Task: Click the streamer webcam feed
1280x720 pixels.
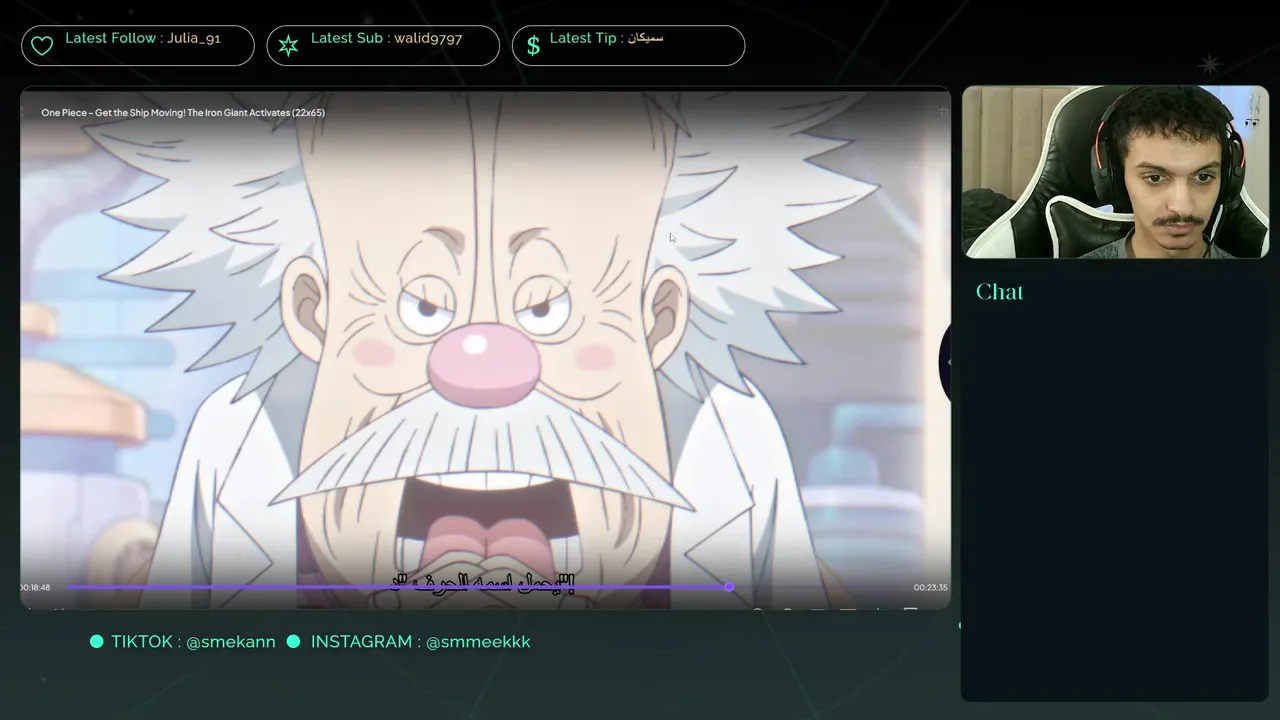Action: 1115,172
